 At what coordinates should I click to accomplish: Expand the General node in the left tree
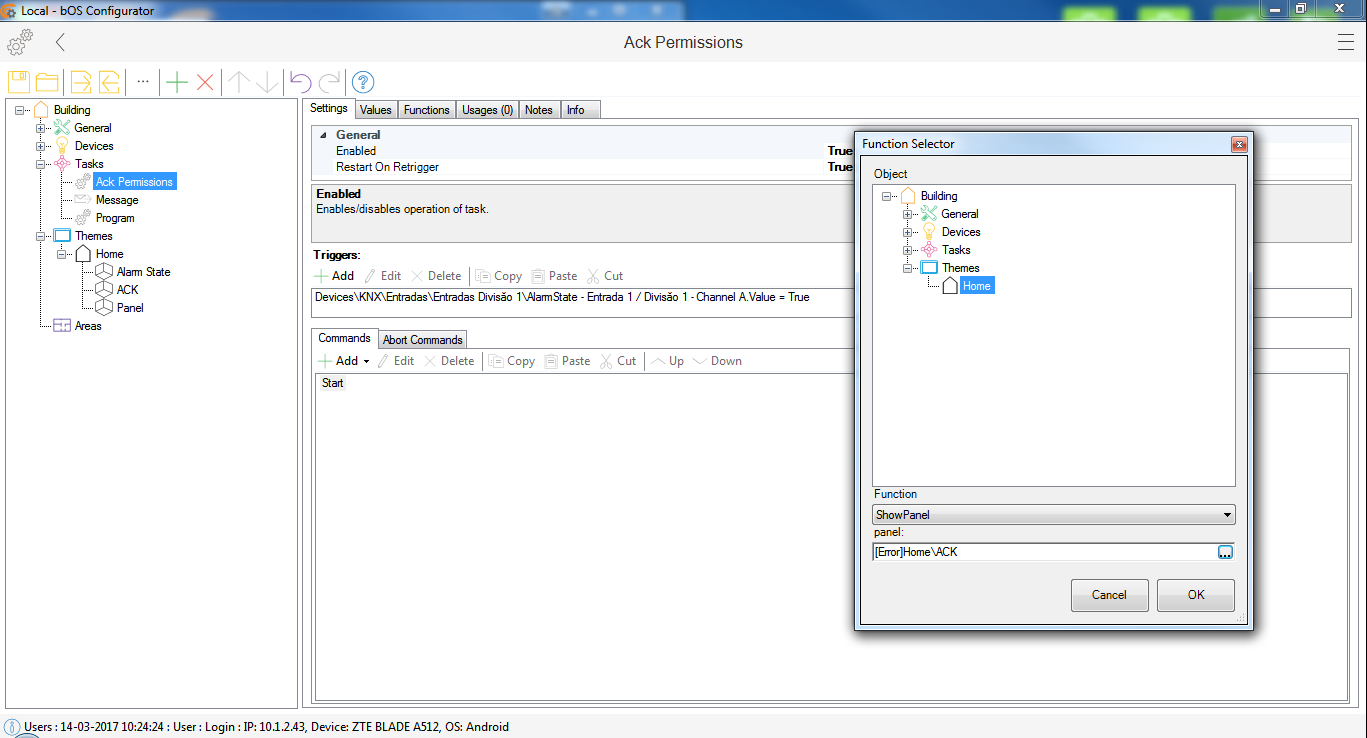click(x=41, y=128)
